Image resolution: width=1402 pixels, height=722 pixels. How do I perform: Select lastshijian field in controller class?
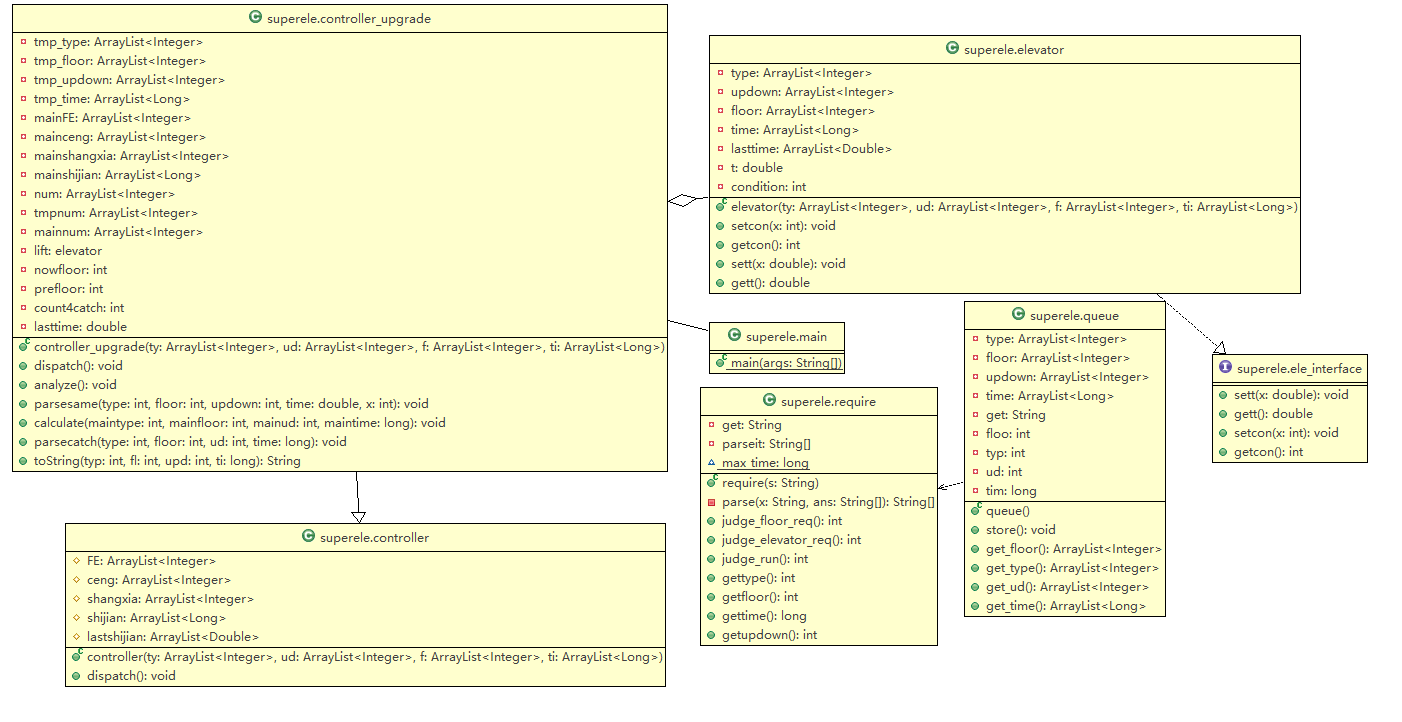[173, 637]
